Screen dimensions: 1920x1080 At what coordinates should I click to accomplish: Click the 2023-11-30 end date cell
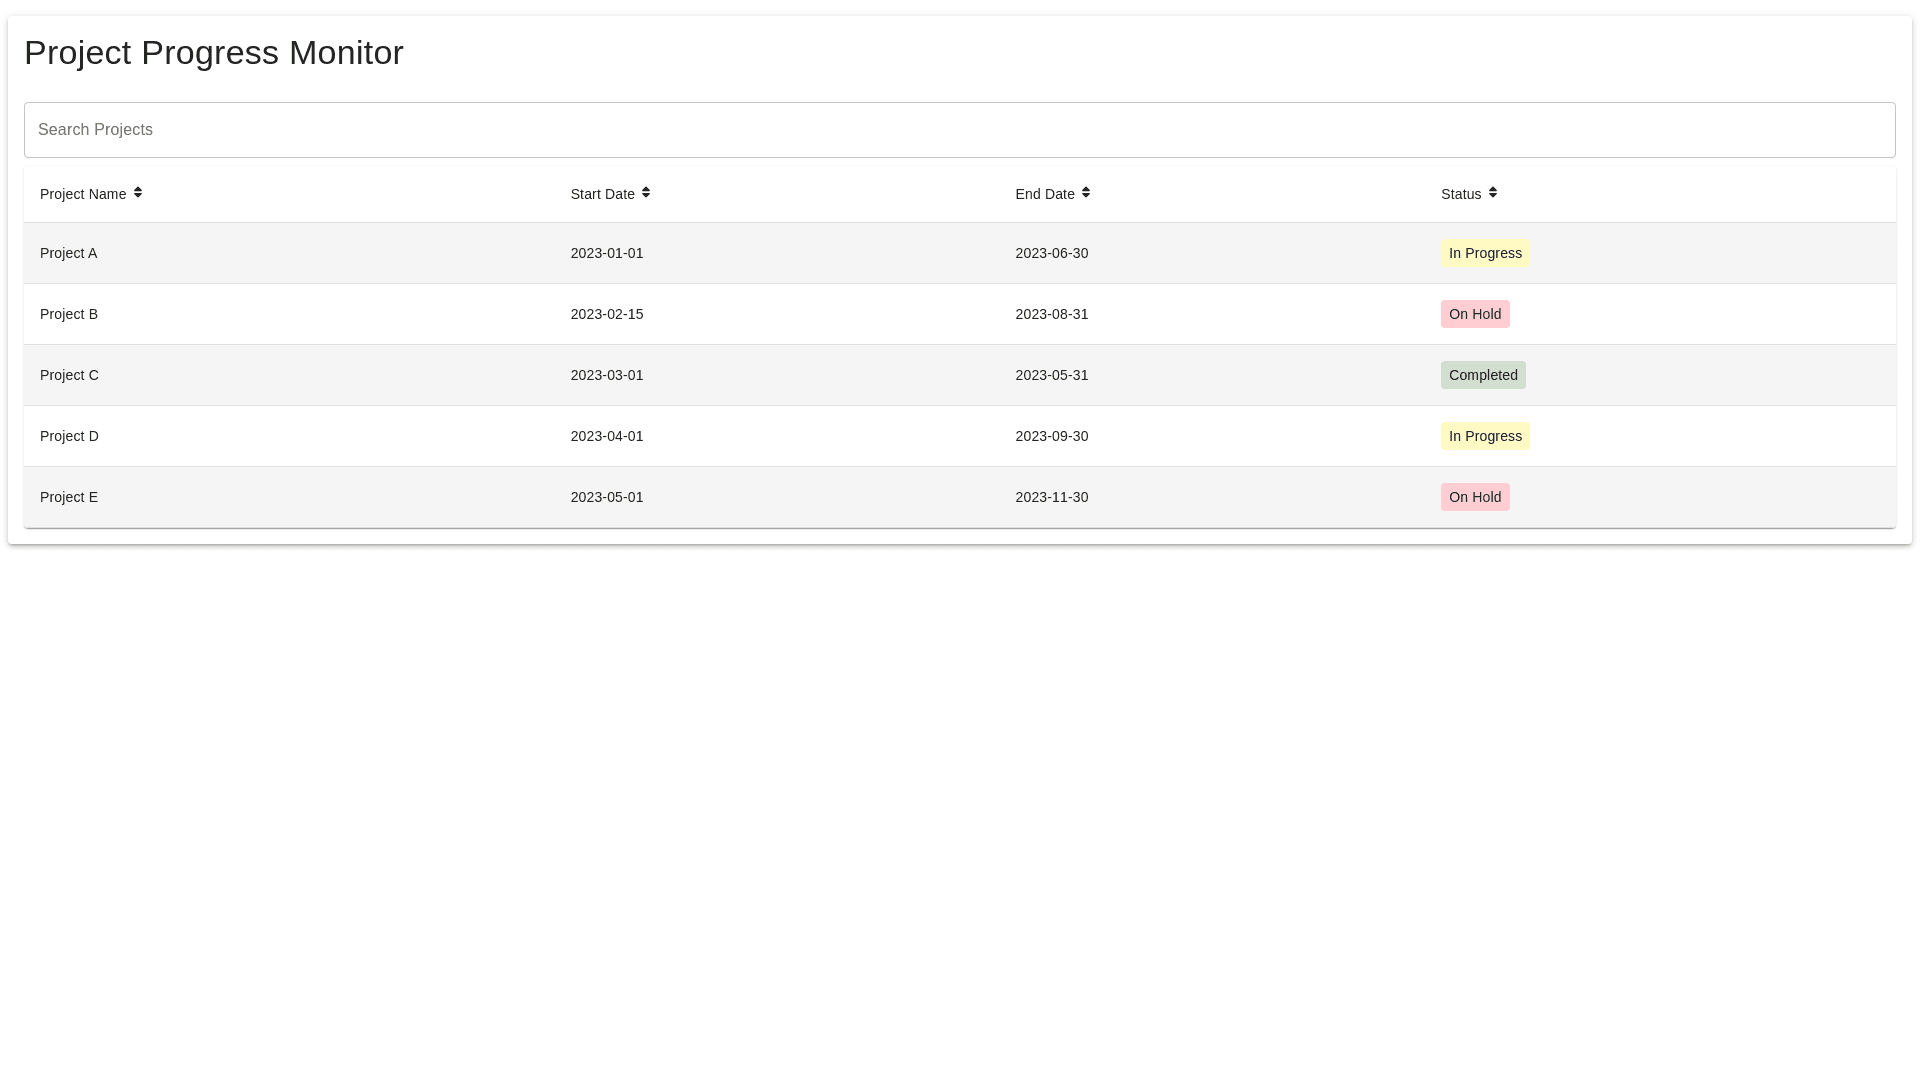[1051, 497]
